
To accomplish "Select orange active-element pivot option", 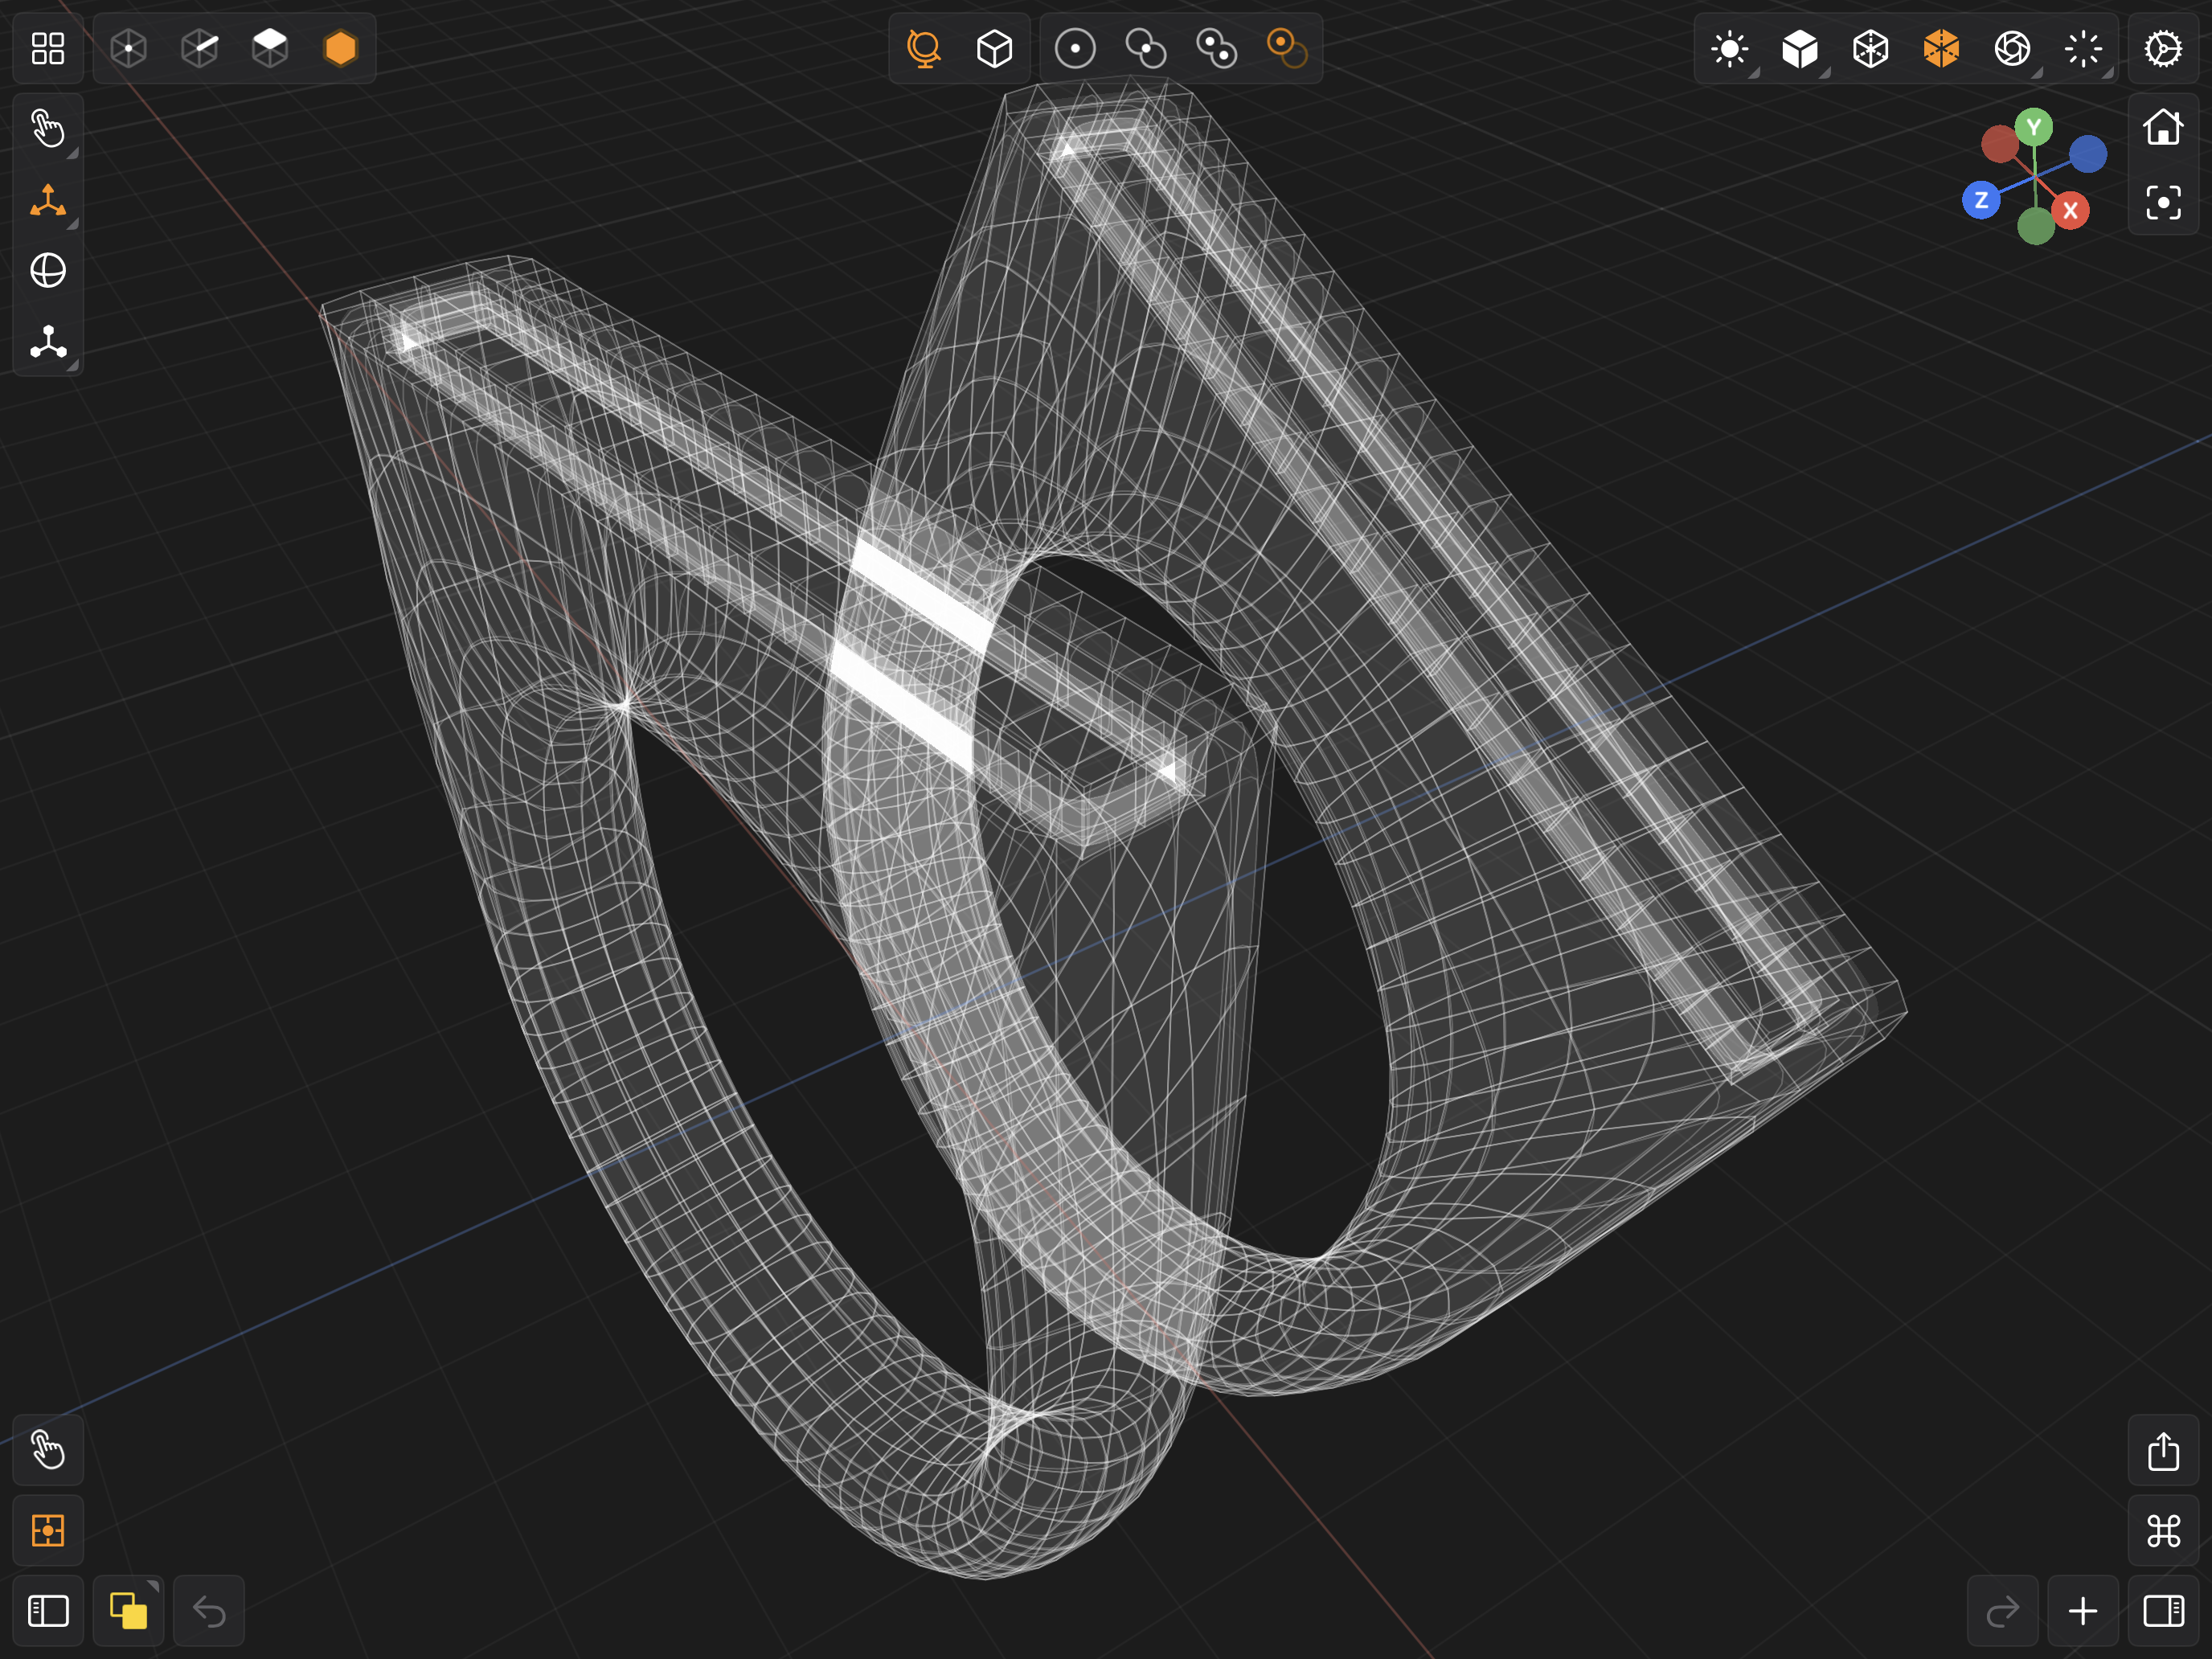I will tap(1287, 48).
